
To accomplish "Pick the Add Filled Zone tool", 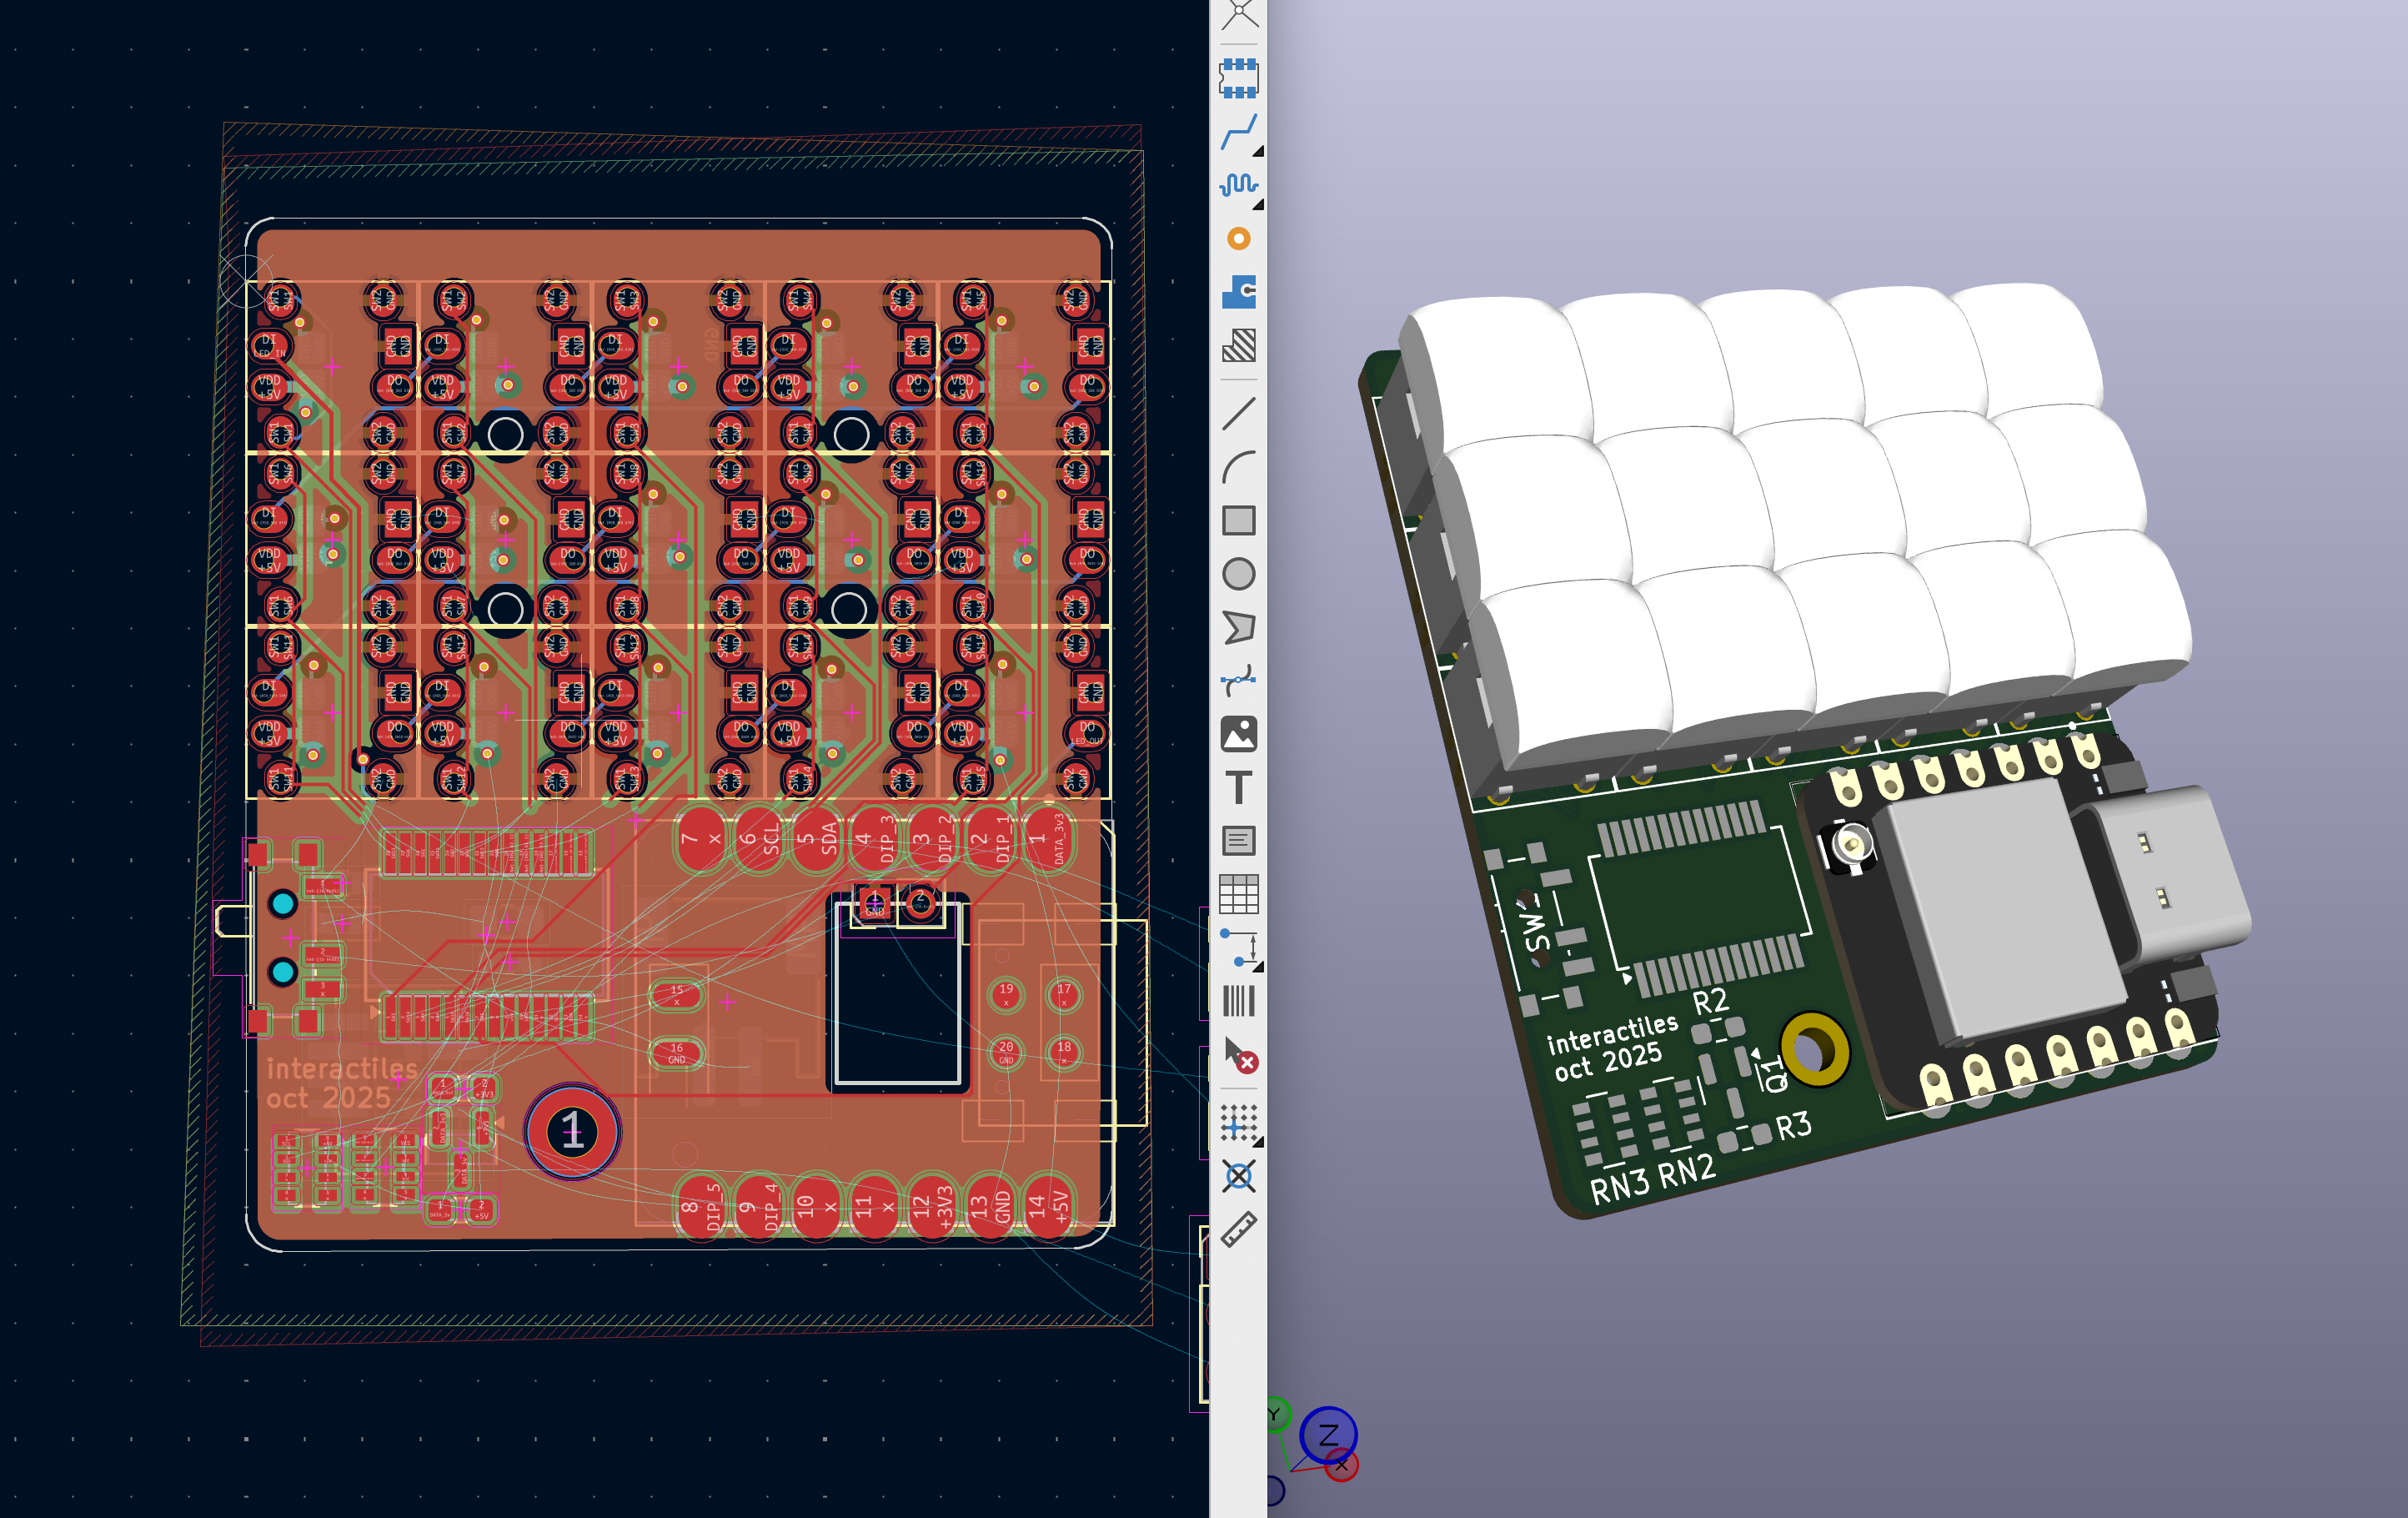I will tap(1238, 292).
